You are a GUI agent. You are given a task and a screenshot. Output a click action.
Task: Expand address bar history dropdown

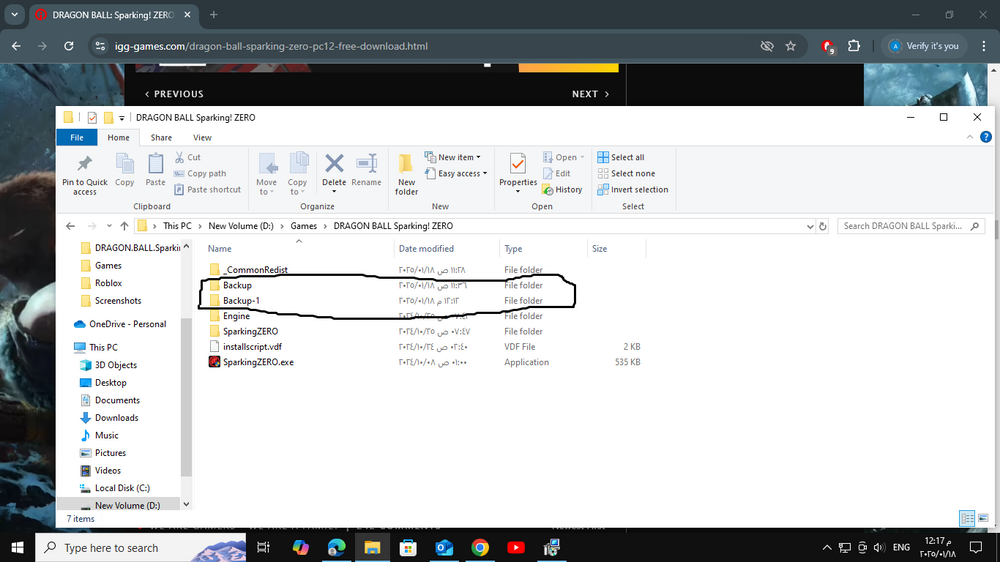(x=810, y=226)
